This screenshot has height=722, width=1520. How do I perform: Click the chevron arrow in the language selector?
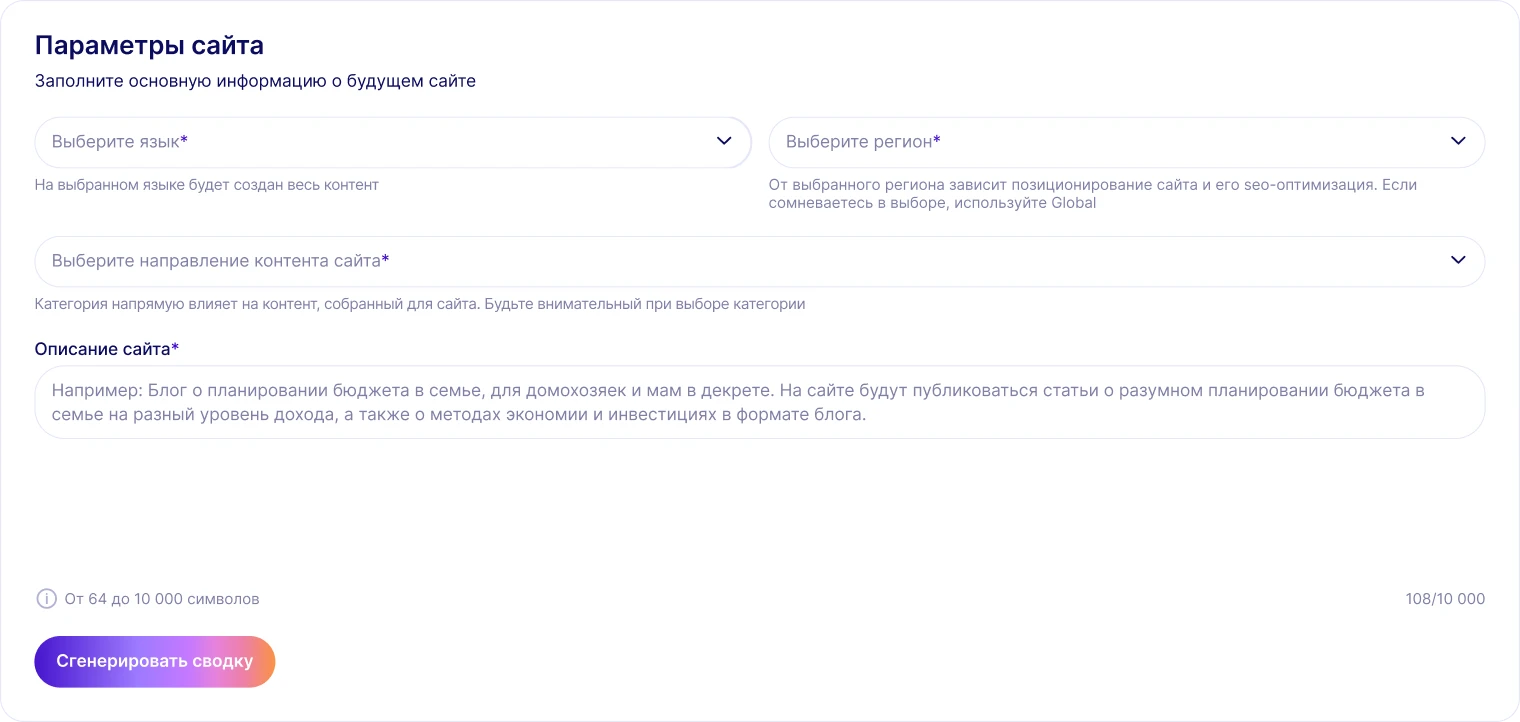click(724, 141)
